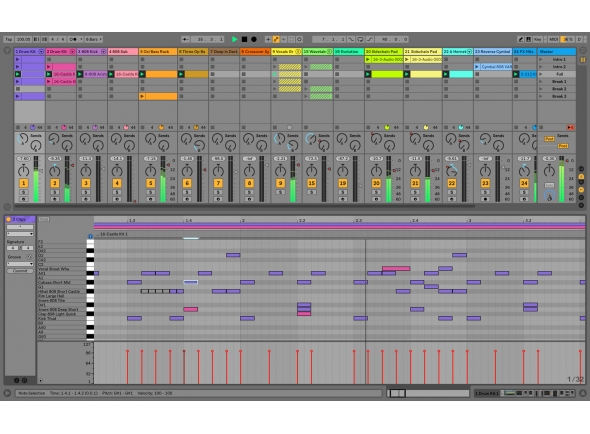Toggle track 24 activator button
Viewport: 590px width, 434px height.
[x=524, y=183]
